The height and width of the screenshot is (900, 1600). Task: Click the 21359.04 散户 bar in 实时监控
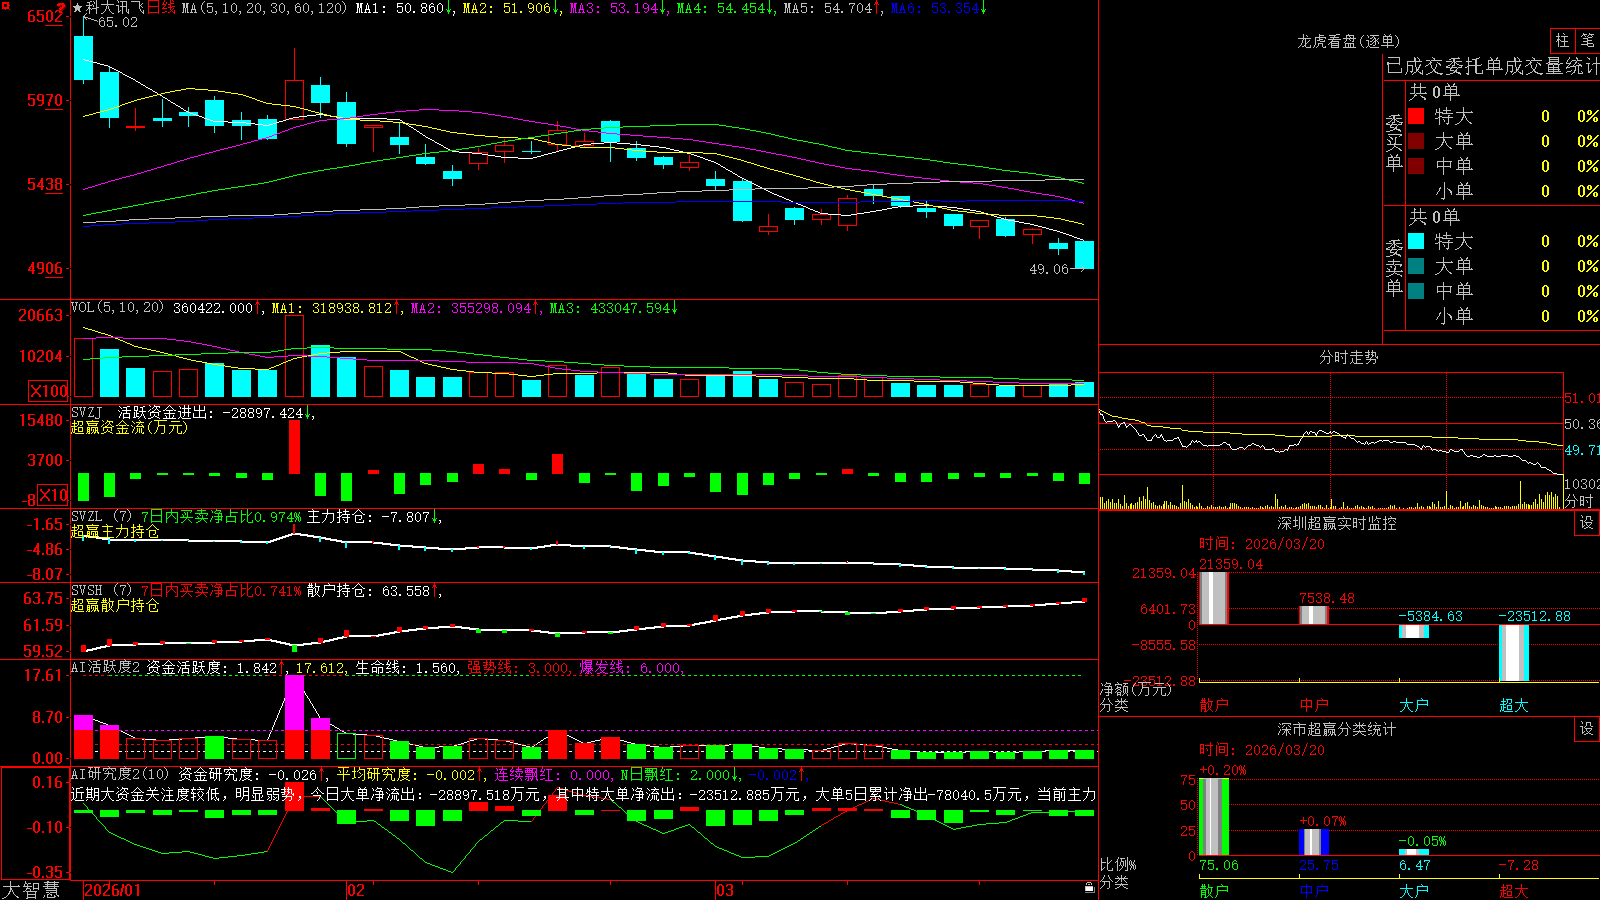(1214, 598)
